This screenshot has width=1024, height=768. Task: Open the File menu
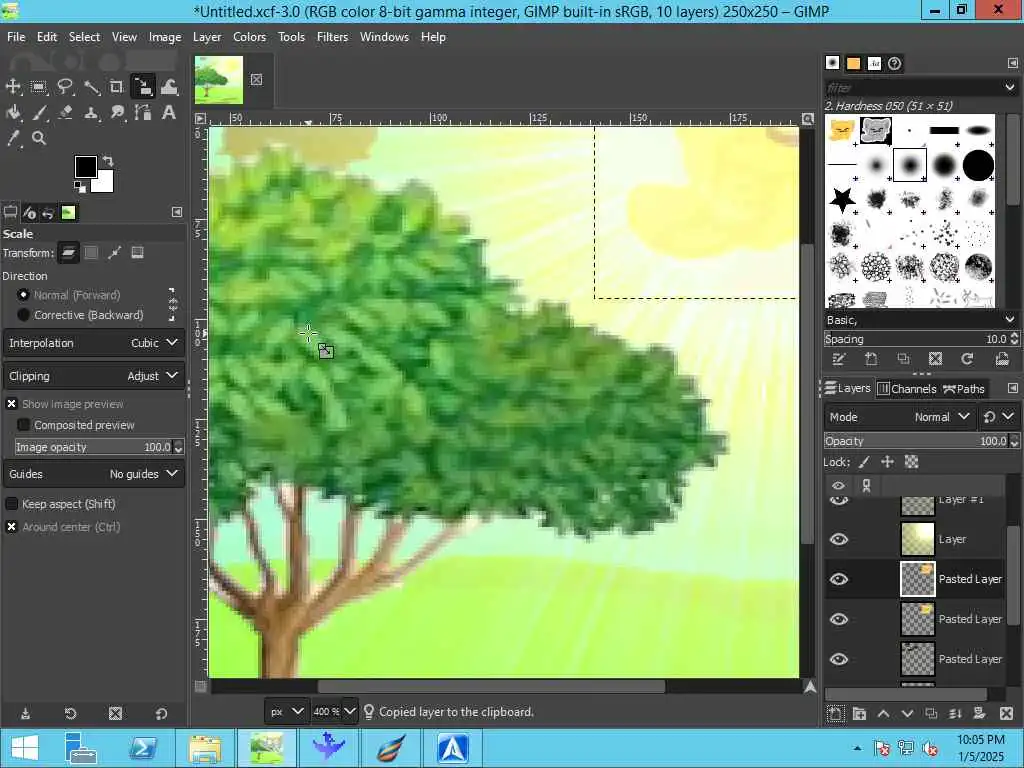click(16, 37)
